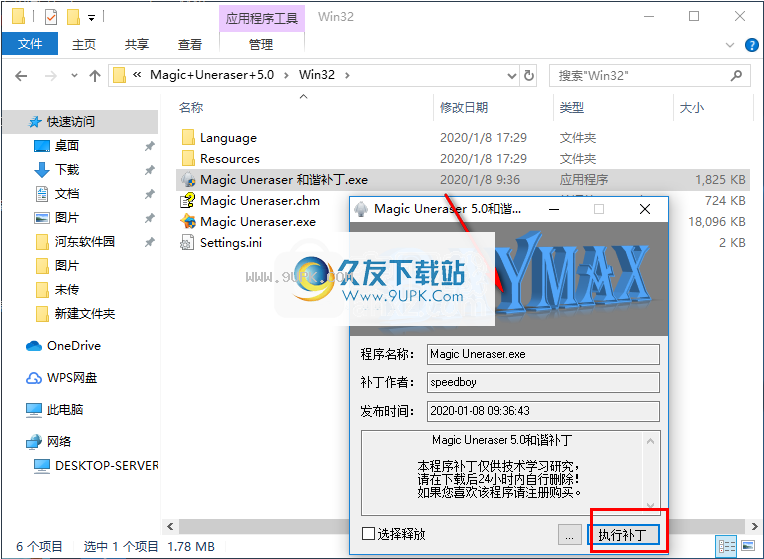The image size is (764, 559).
Task: Click the Forward navigation arrow
Action: click(51, 76)
